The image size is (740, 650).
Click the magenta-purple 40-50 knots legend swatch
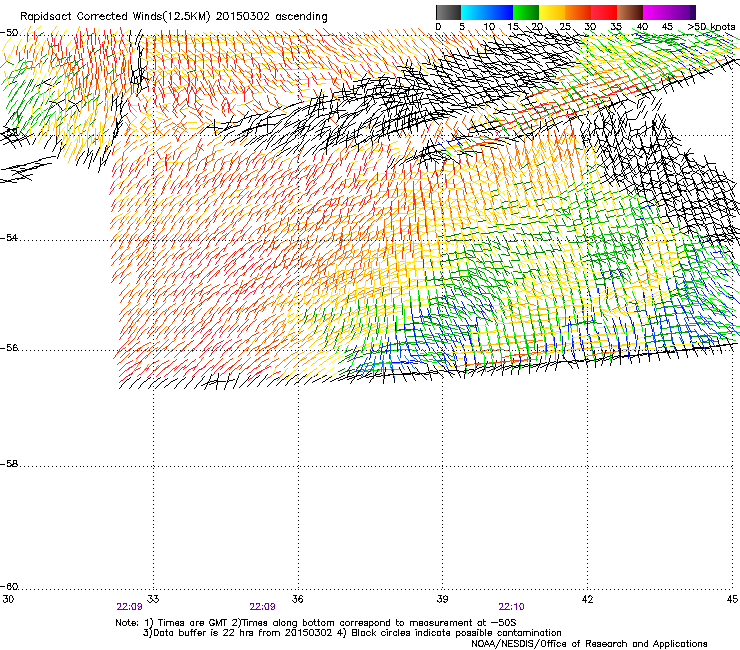[669, 12]
